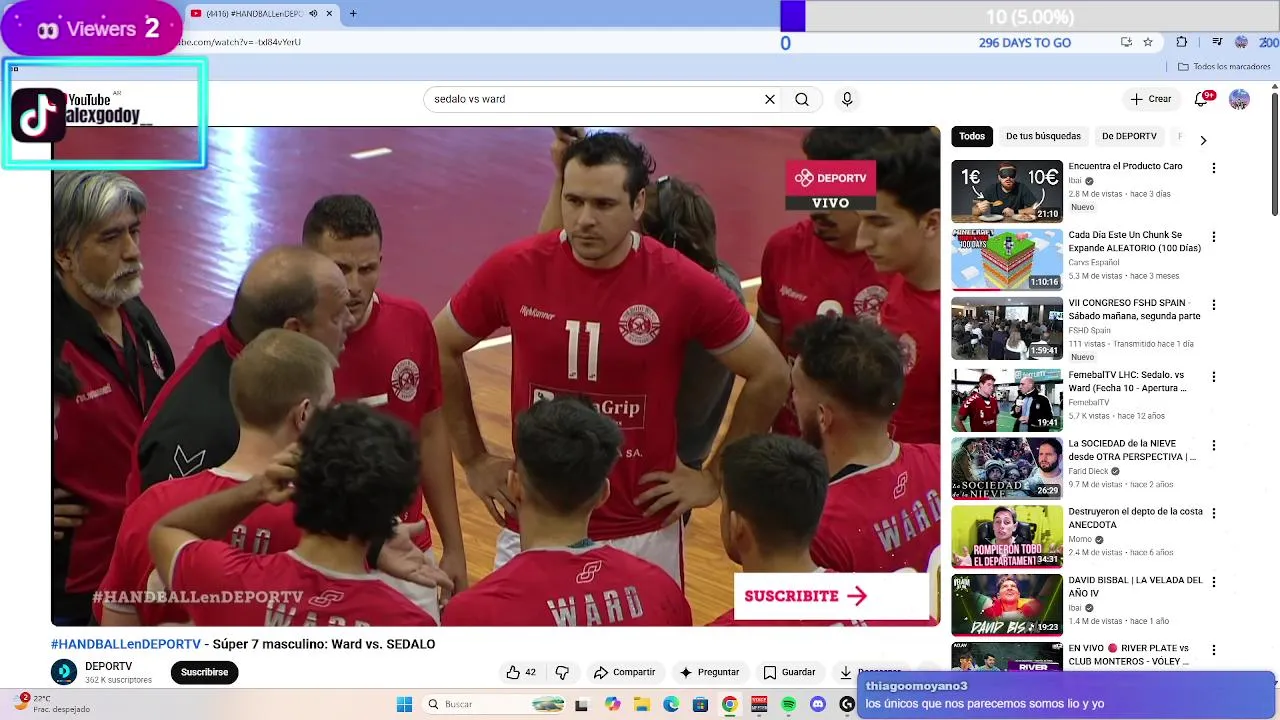Open options for 'La SOCIEDAD de la NIEVE'
The width and height of the screenshot is (1280, 720).
pos(1214,445)
